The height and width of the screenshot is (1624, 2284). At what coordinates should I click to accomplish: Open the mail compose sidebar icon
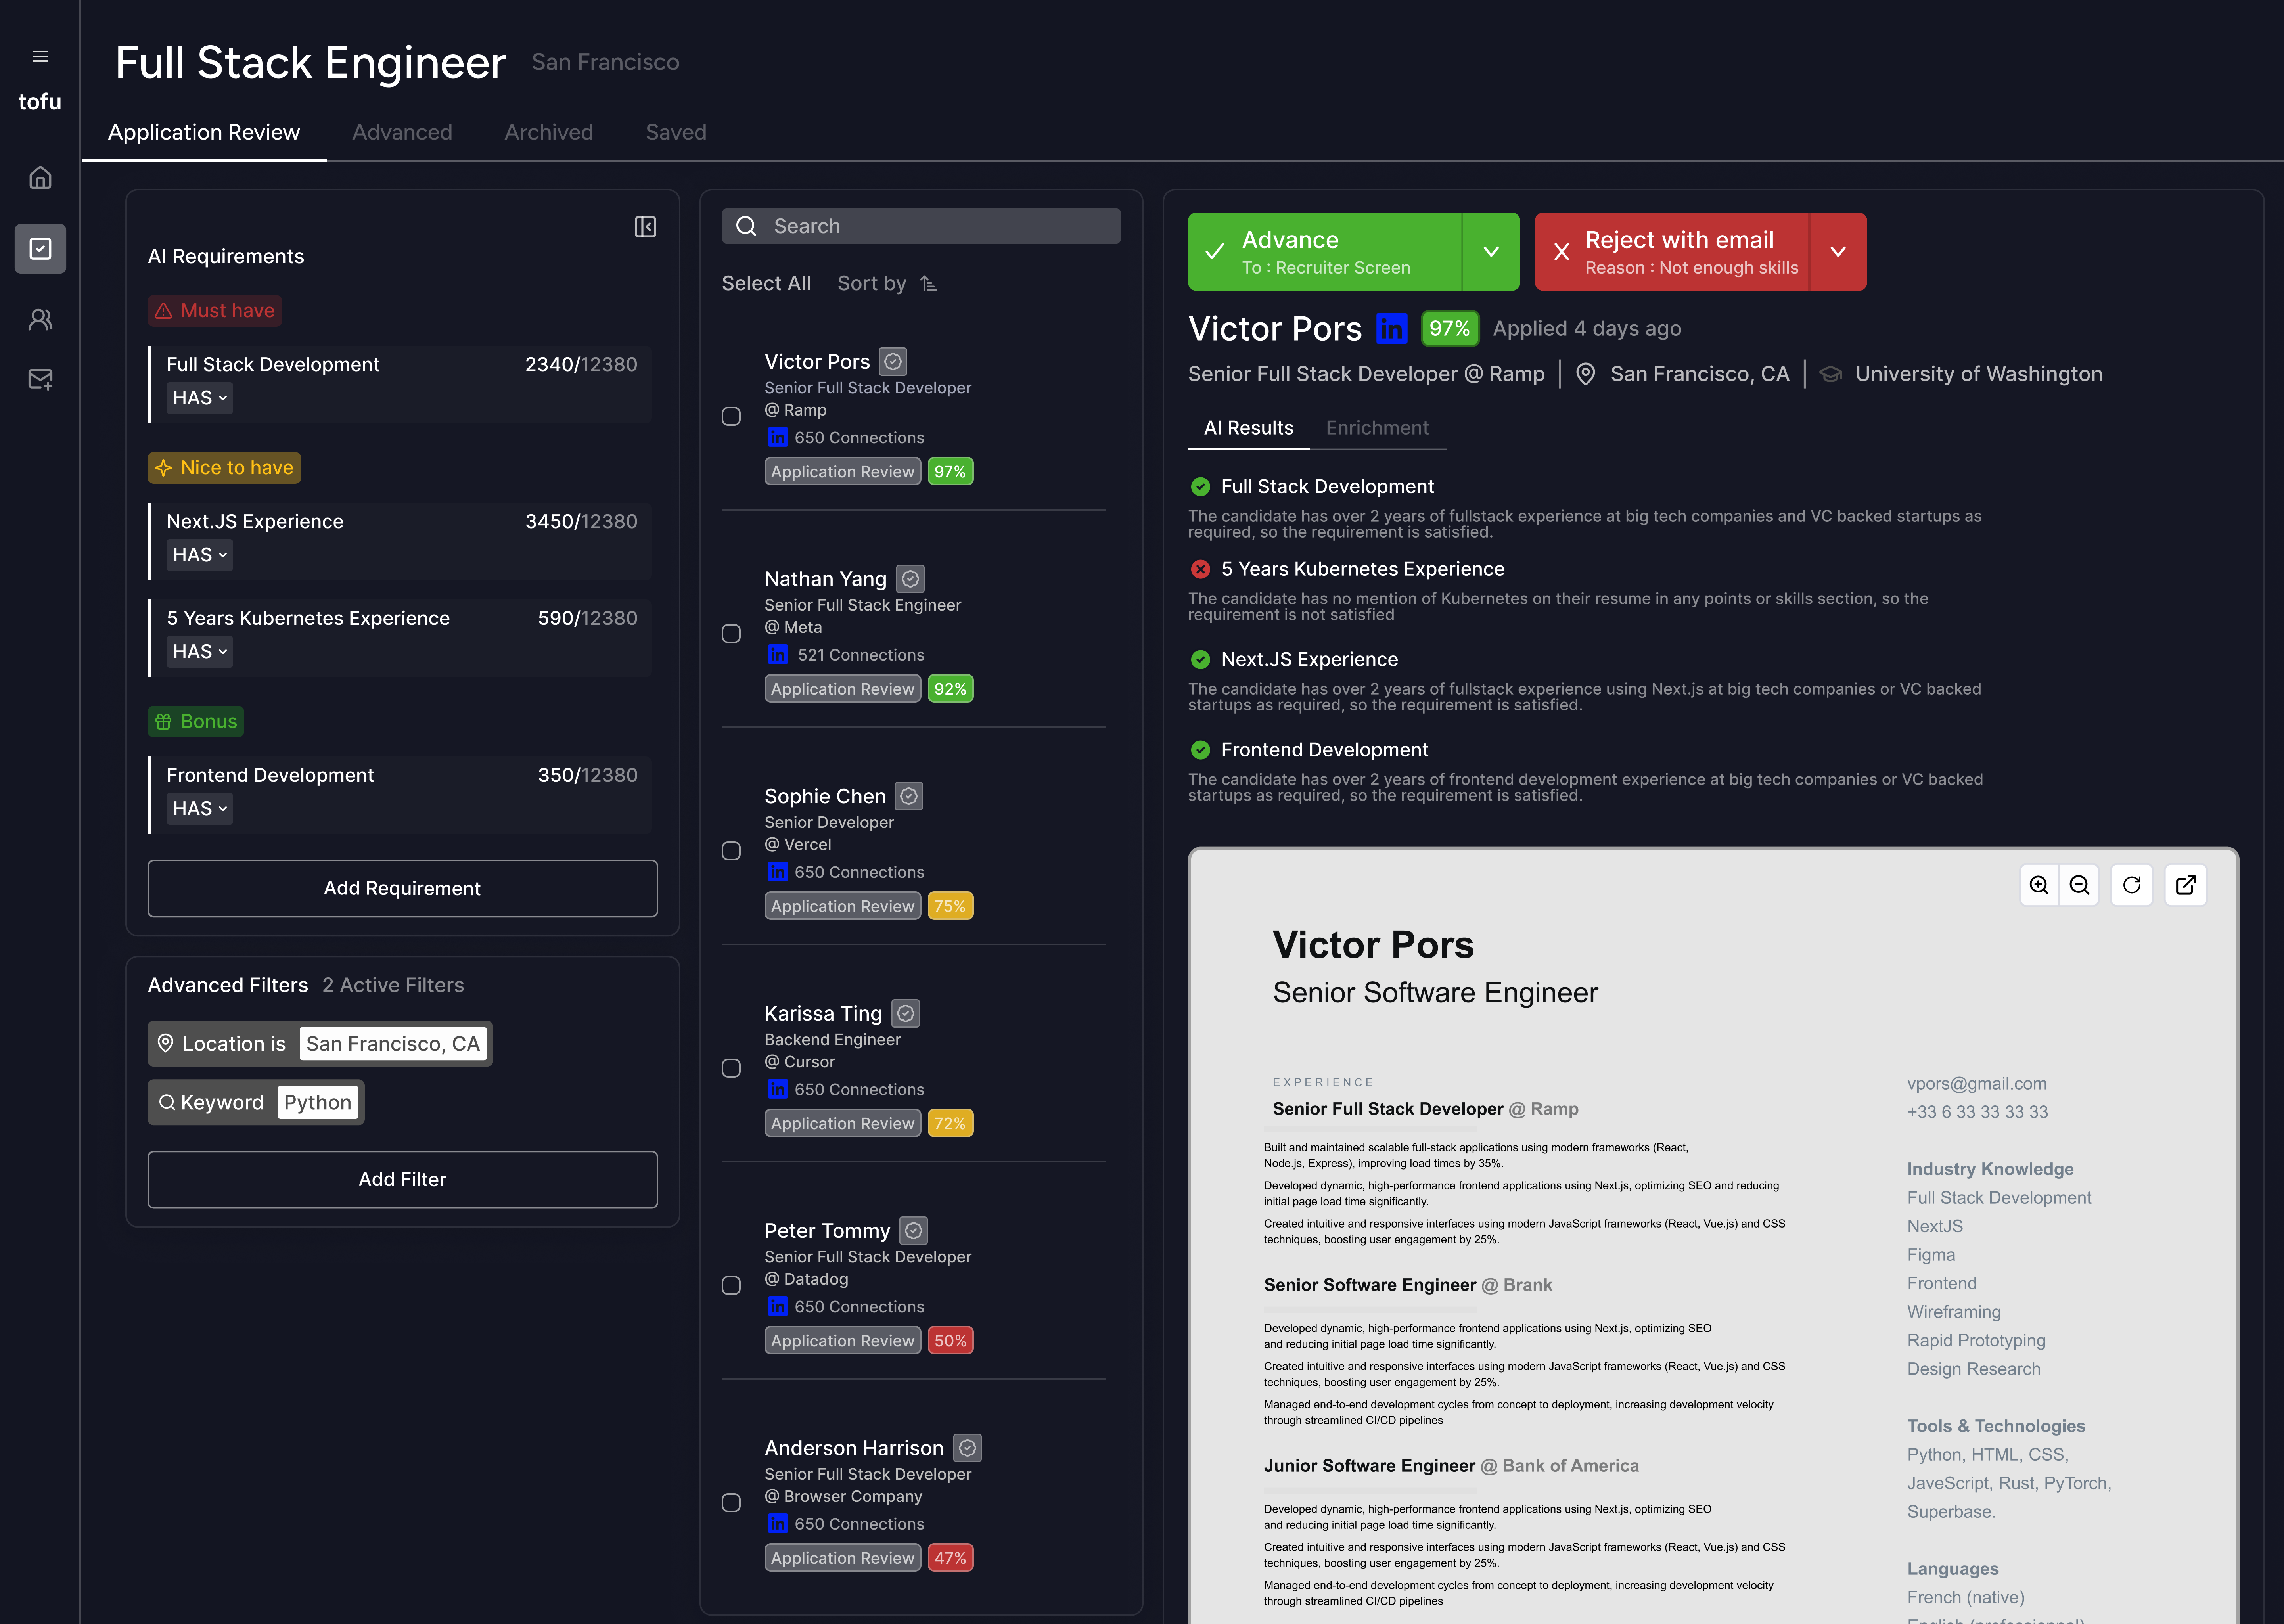tap(40, 379)
